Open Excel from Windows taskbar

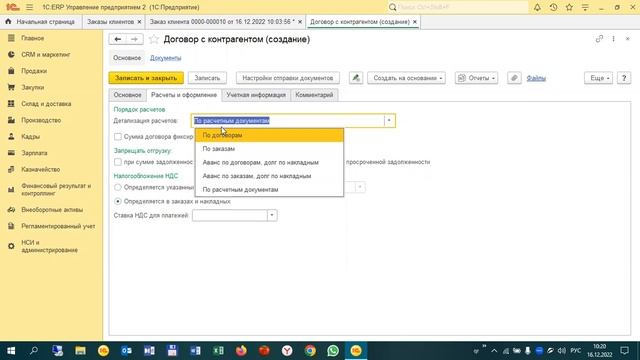tap(218, 351)
